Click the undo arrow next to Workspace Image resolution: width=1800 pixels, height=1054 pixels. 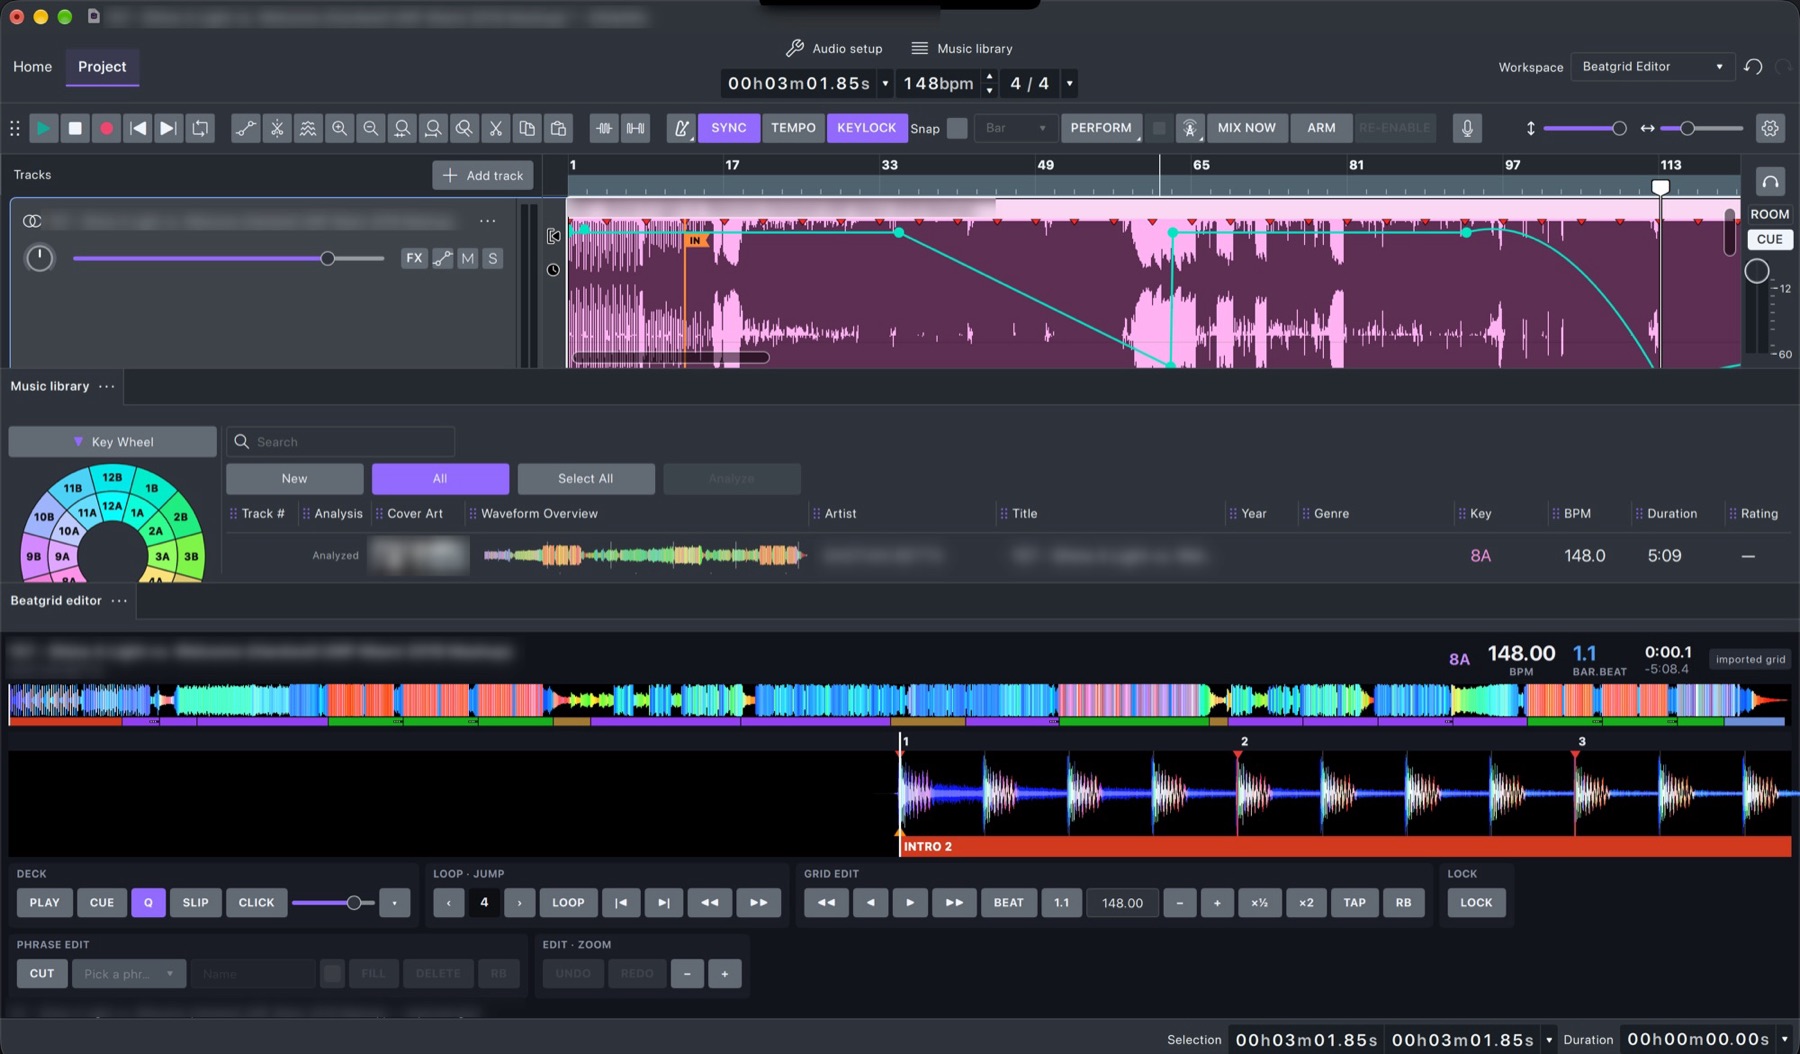pyautogui.click(x=1753, y=67)
